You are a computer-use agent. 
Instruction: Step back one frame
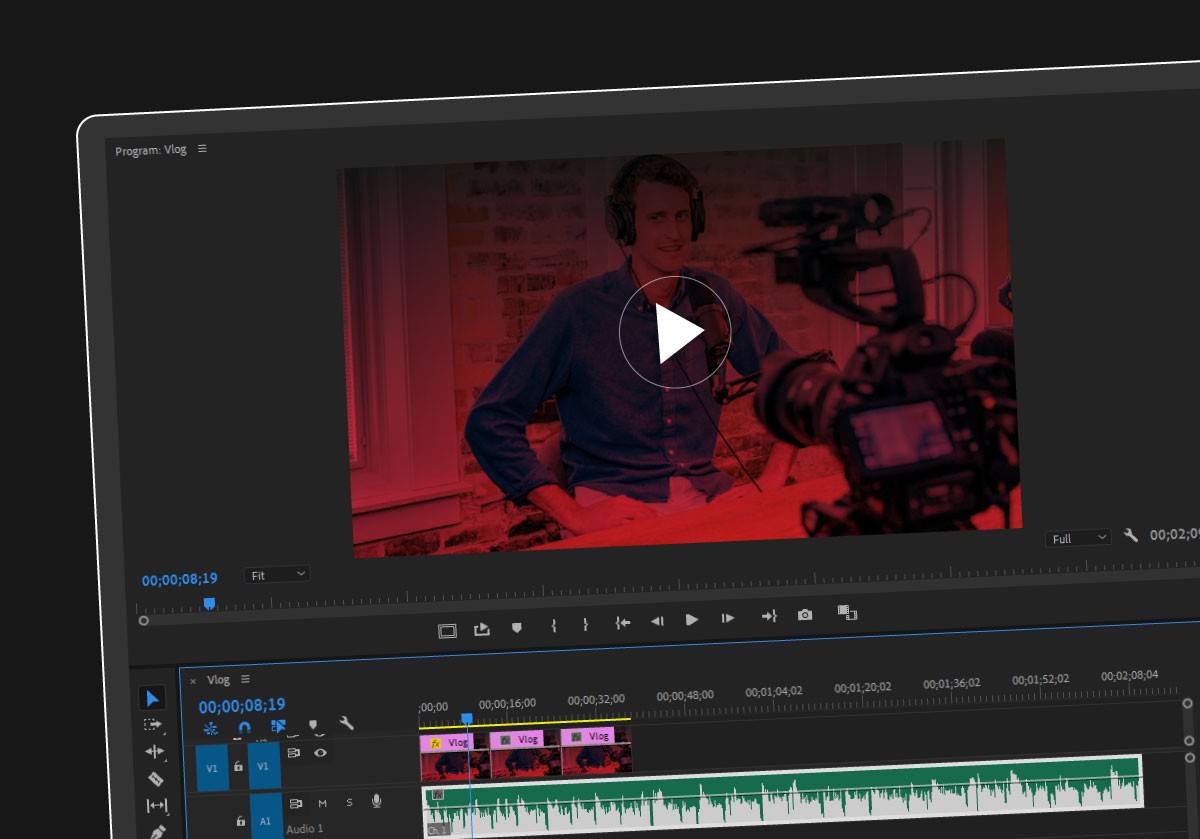[x=657, y=621]
